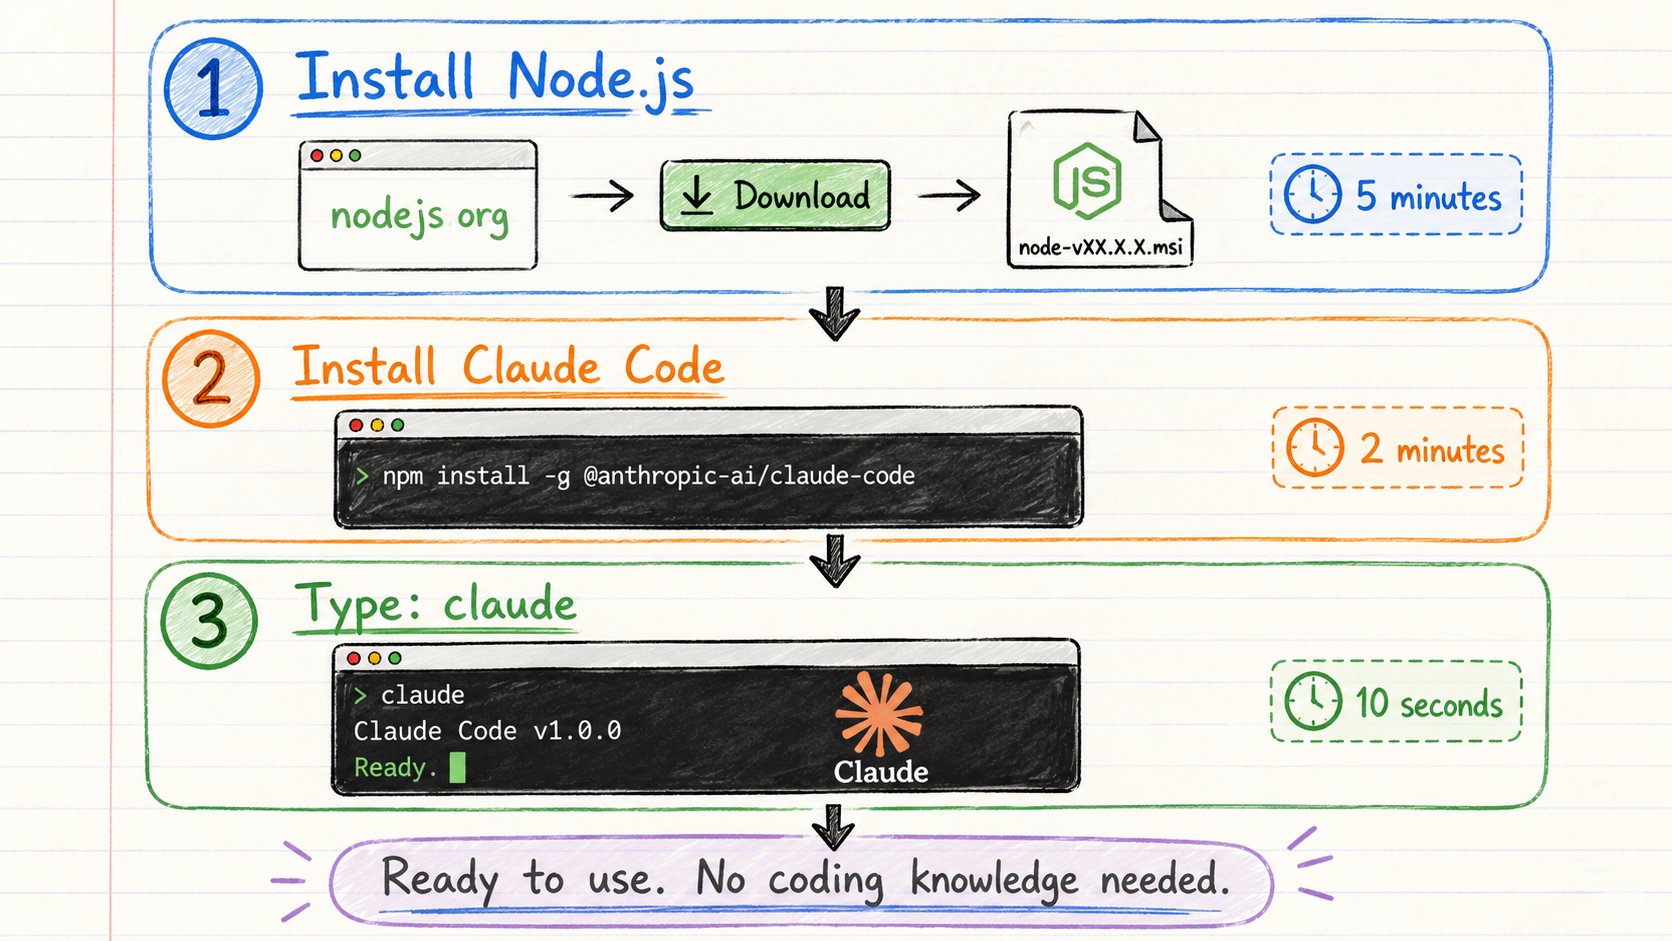
Task: Click the down arrow between steps 1 and 2
Action: 834,313
